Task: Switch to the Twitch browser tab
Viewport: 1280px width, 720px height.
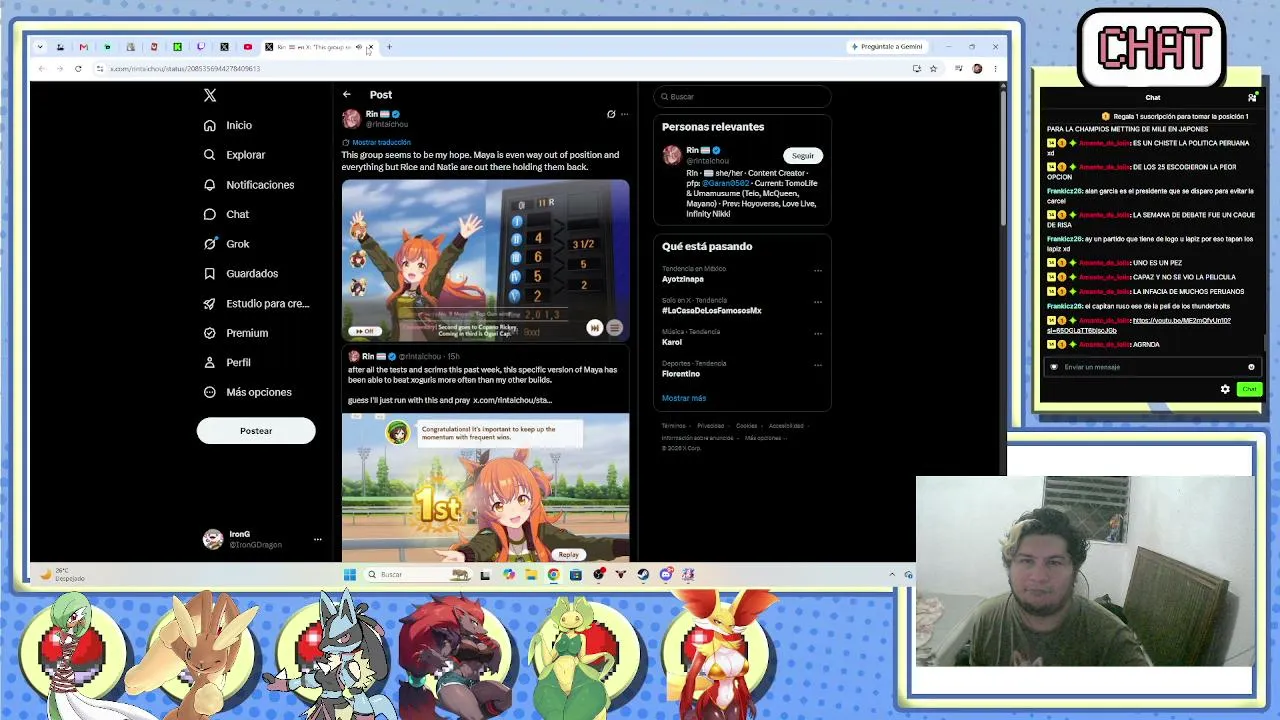Action: point(201,47)
